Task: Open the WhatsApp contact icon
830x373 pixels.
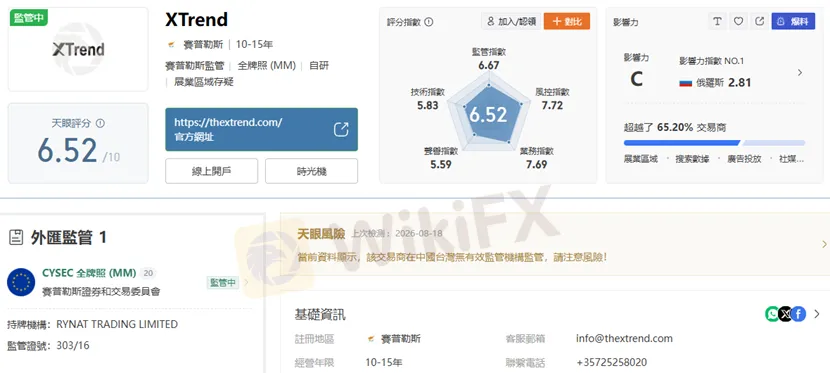Action: (772, 314)
